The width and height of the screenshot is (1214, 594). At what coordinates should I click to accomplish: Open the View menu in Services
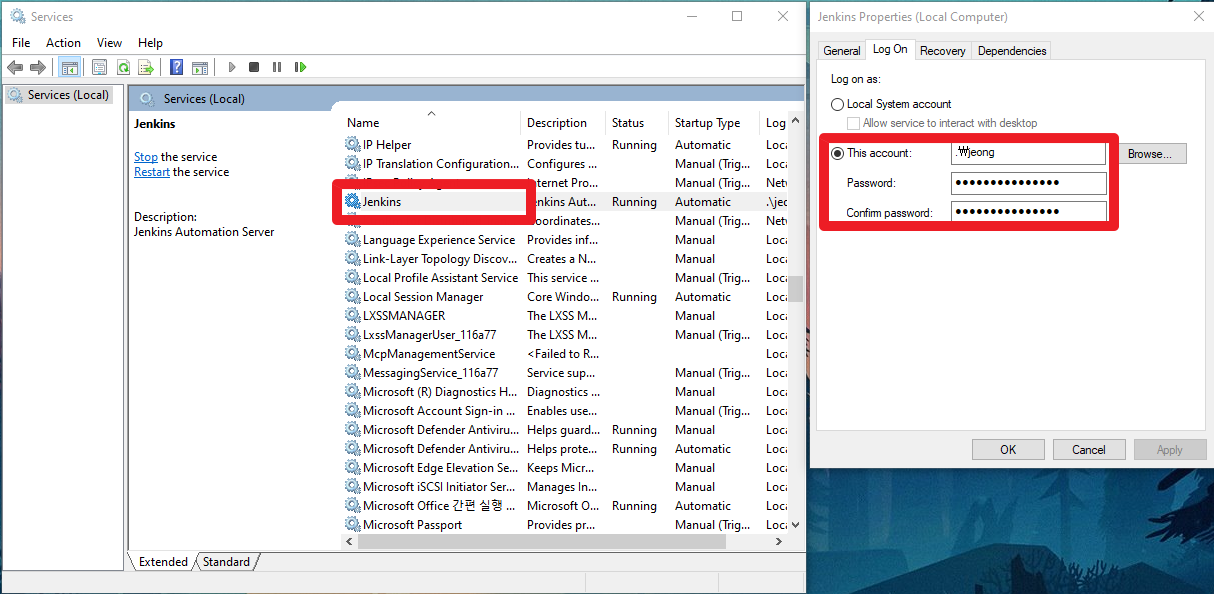110,43
